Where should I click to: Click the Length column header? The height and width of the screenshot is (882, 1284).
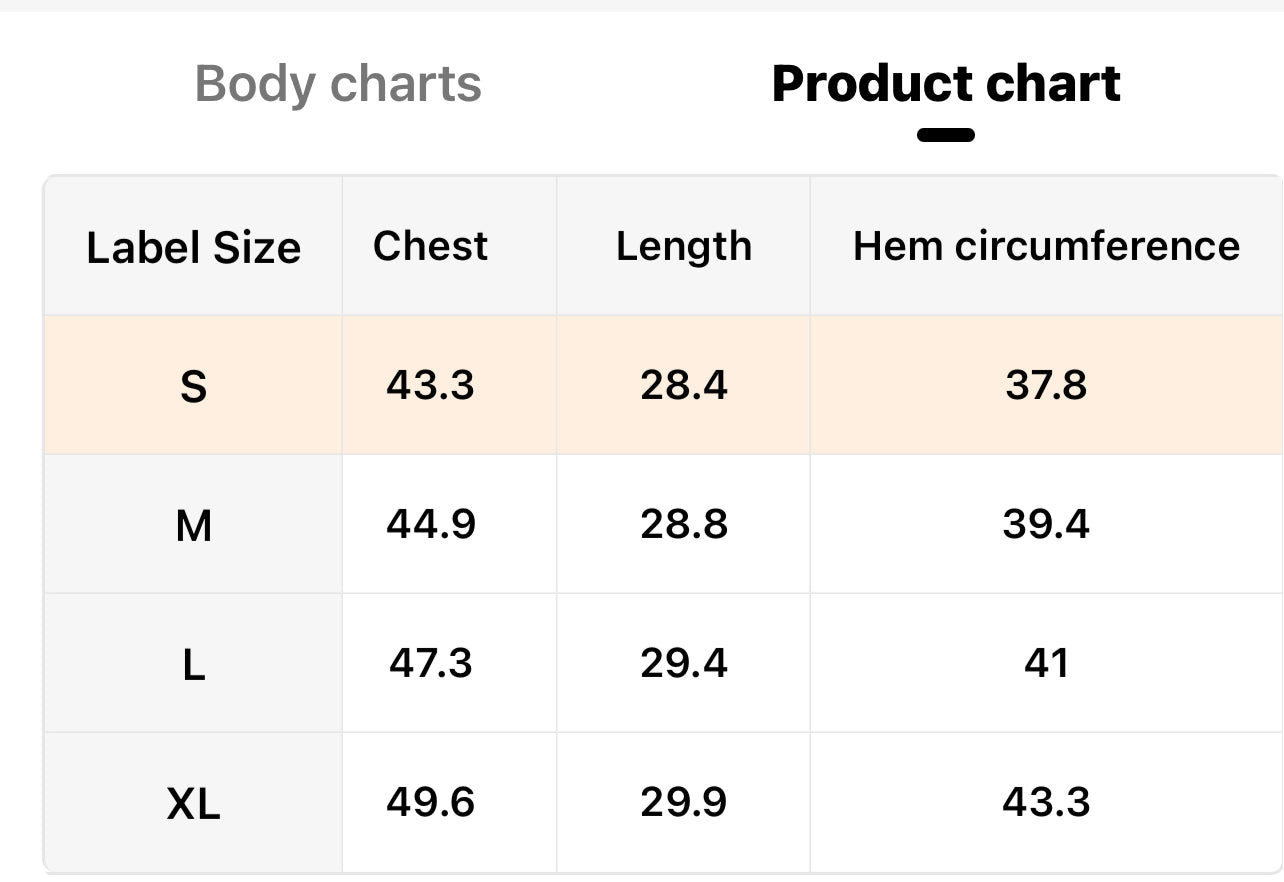[x=683, y=246]
